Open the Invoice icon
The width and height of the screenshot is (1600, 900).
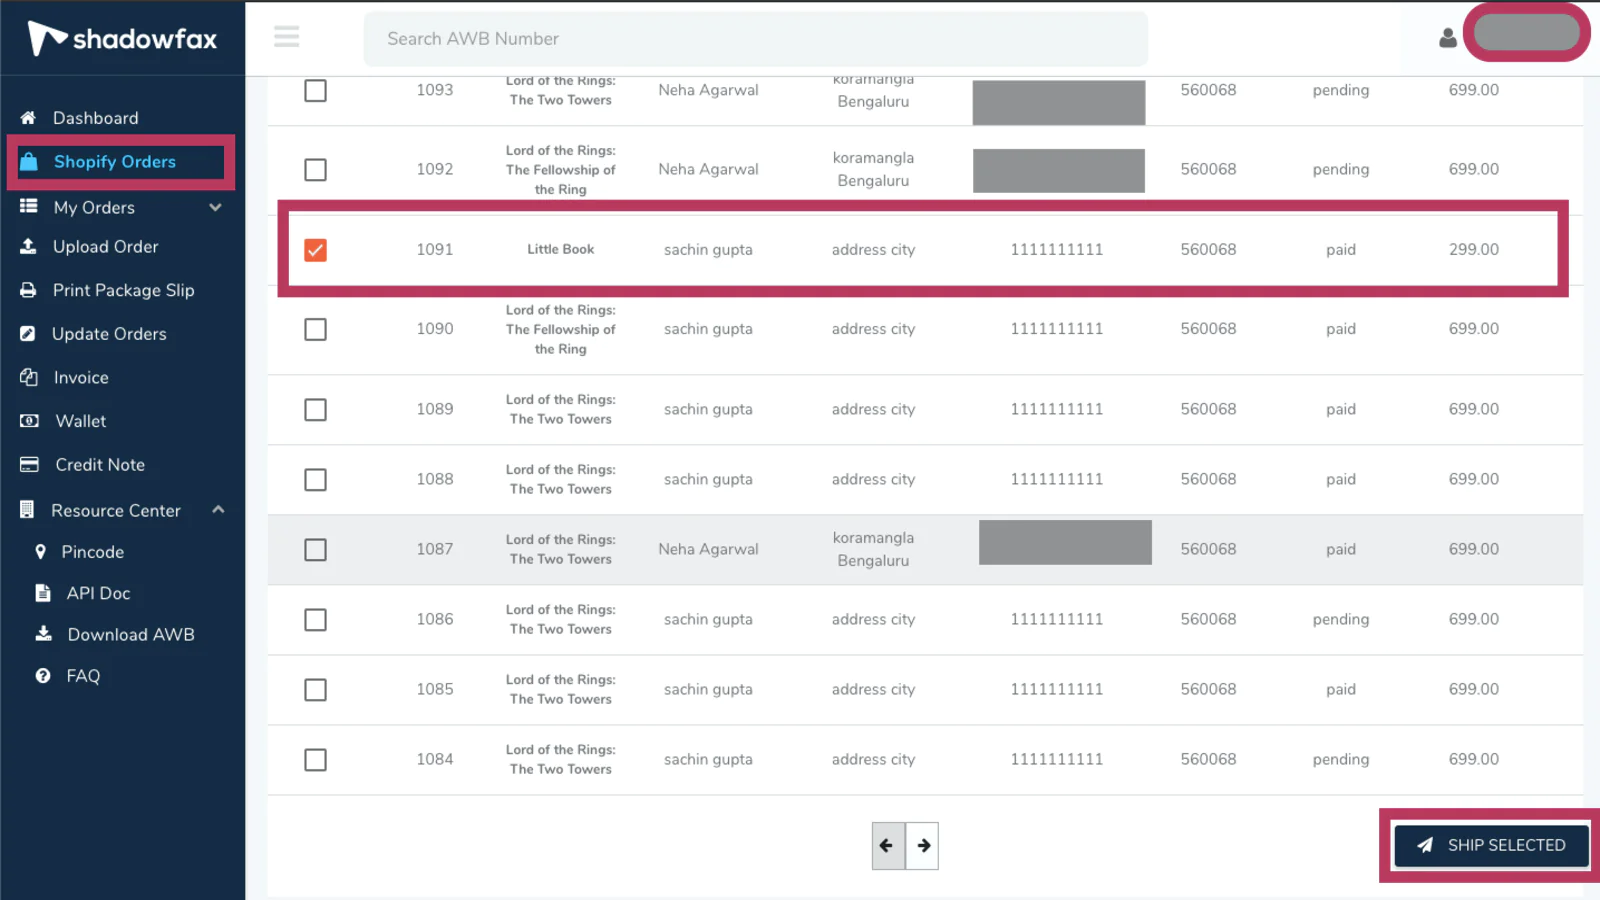(x=29, y=377)
